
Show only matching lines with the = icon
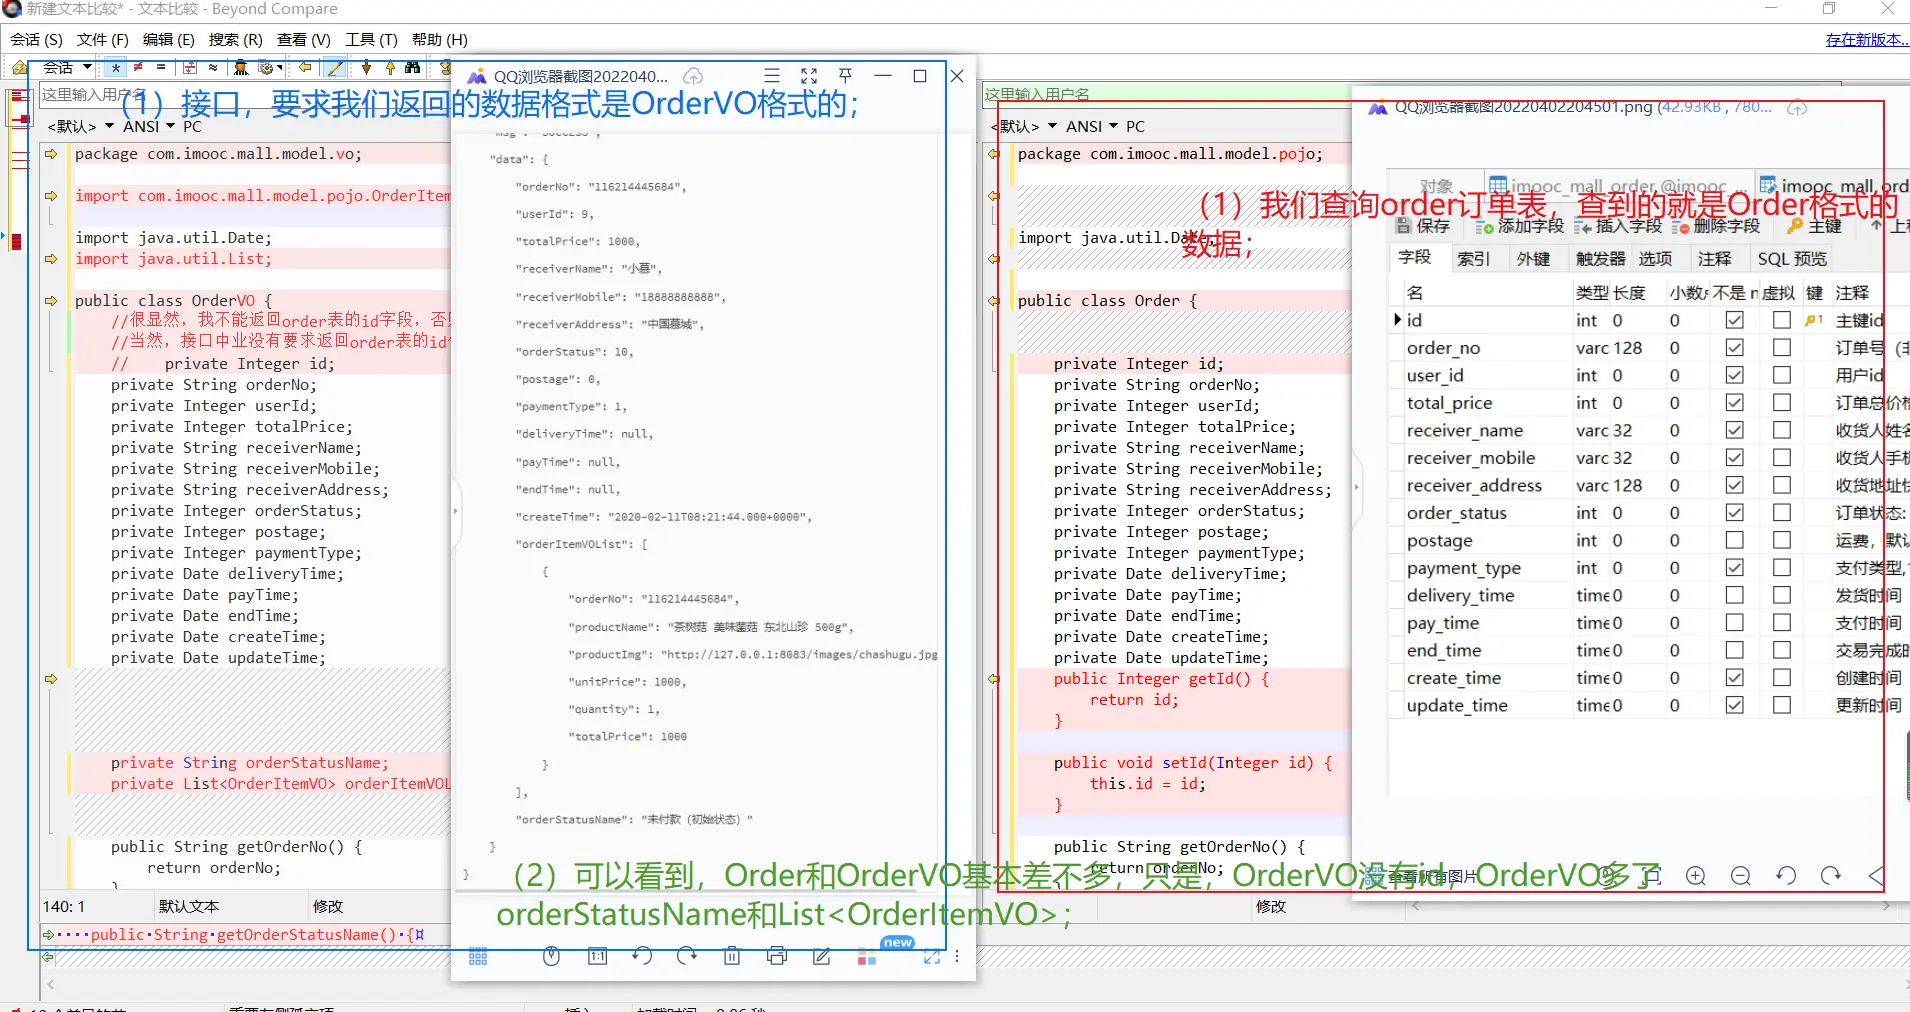click(x=160, y=68)
